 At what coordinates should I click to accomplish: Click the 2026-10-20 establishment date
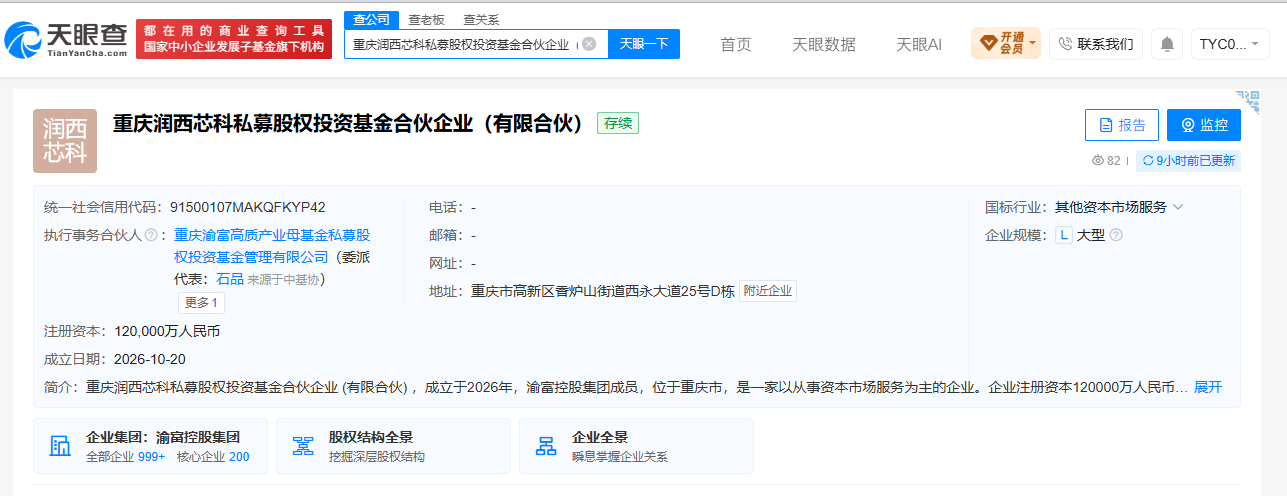point(150,359)
